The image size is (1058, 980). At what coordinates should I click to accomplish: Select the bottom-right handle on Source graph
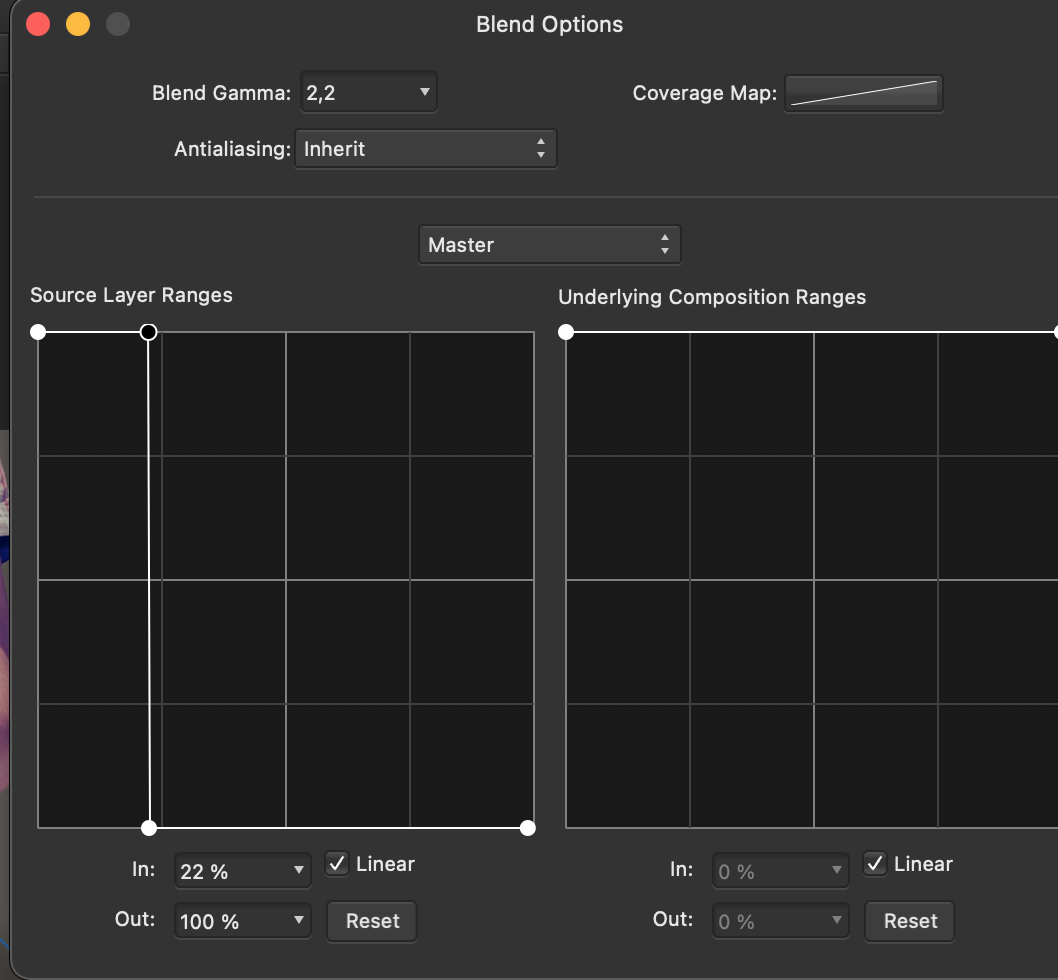pyautogui.click(x=527, y=827)
